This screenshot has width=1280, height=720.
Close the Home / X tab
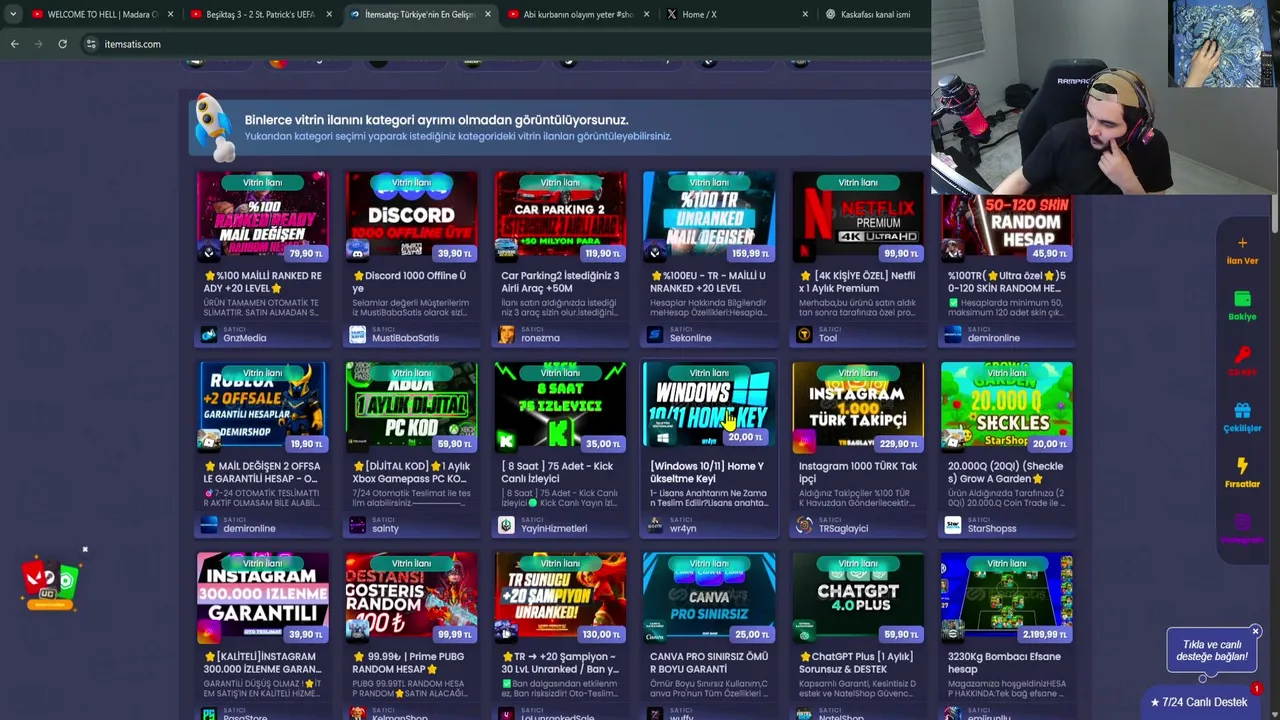click(805, 14)
